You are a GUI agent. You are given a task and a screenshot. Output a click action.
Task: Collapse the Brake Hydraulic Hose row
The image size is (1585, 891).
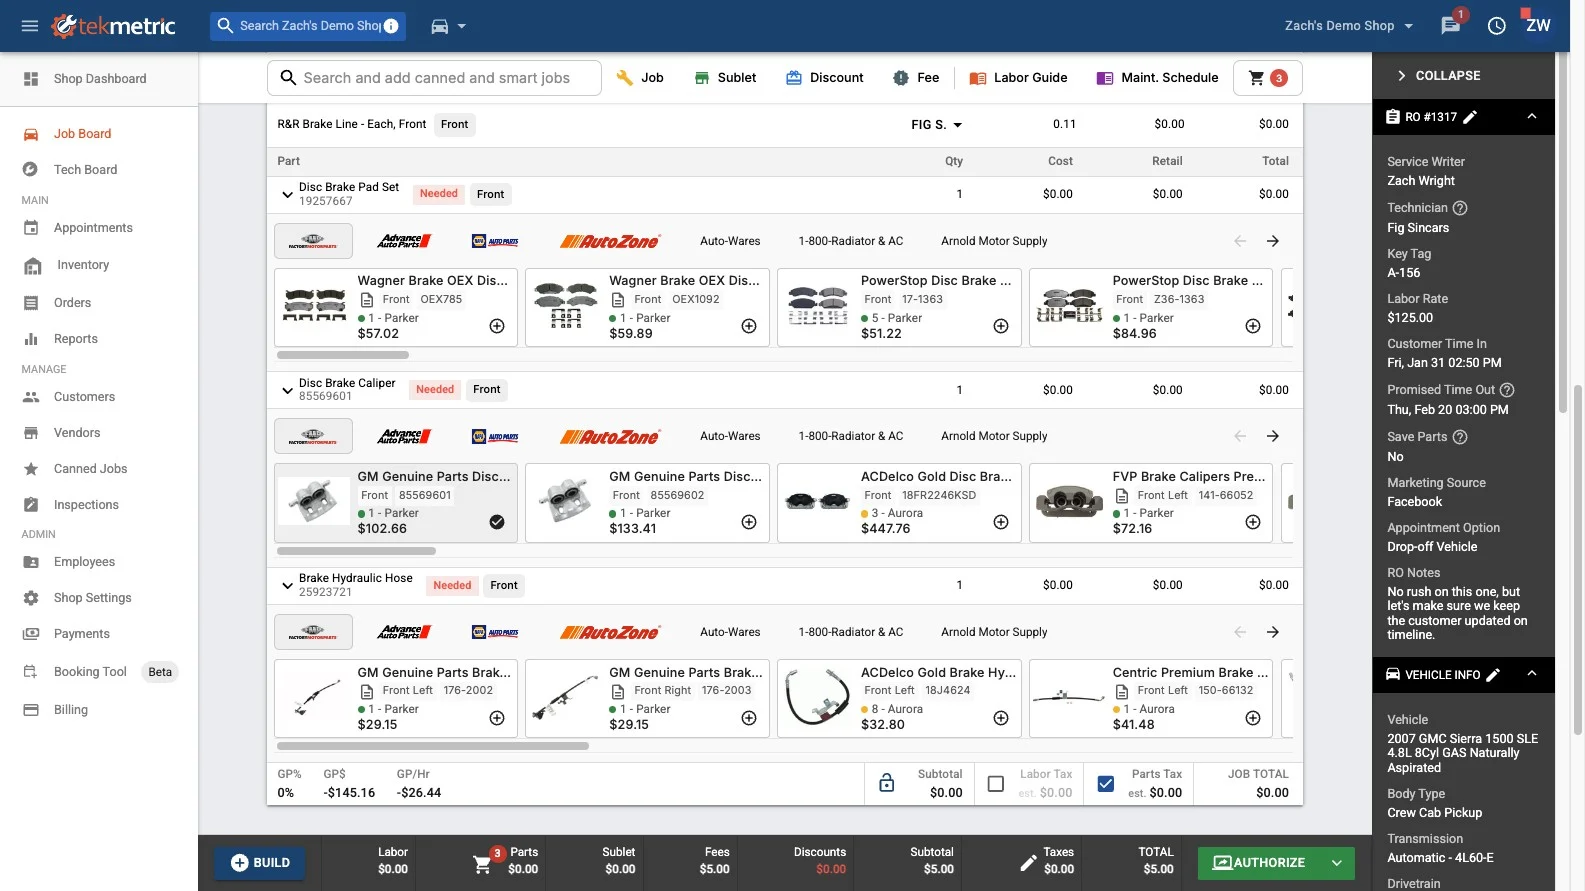(x=287, y=585)
